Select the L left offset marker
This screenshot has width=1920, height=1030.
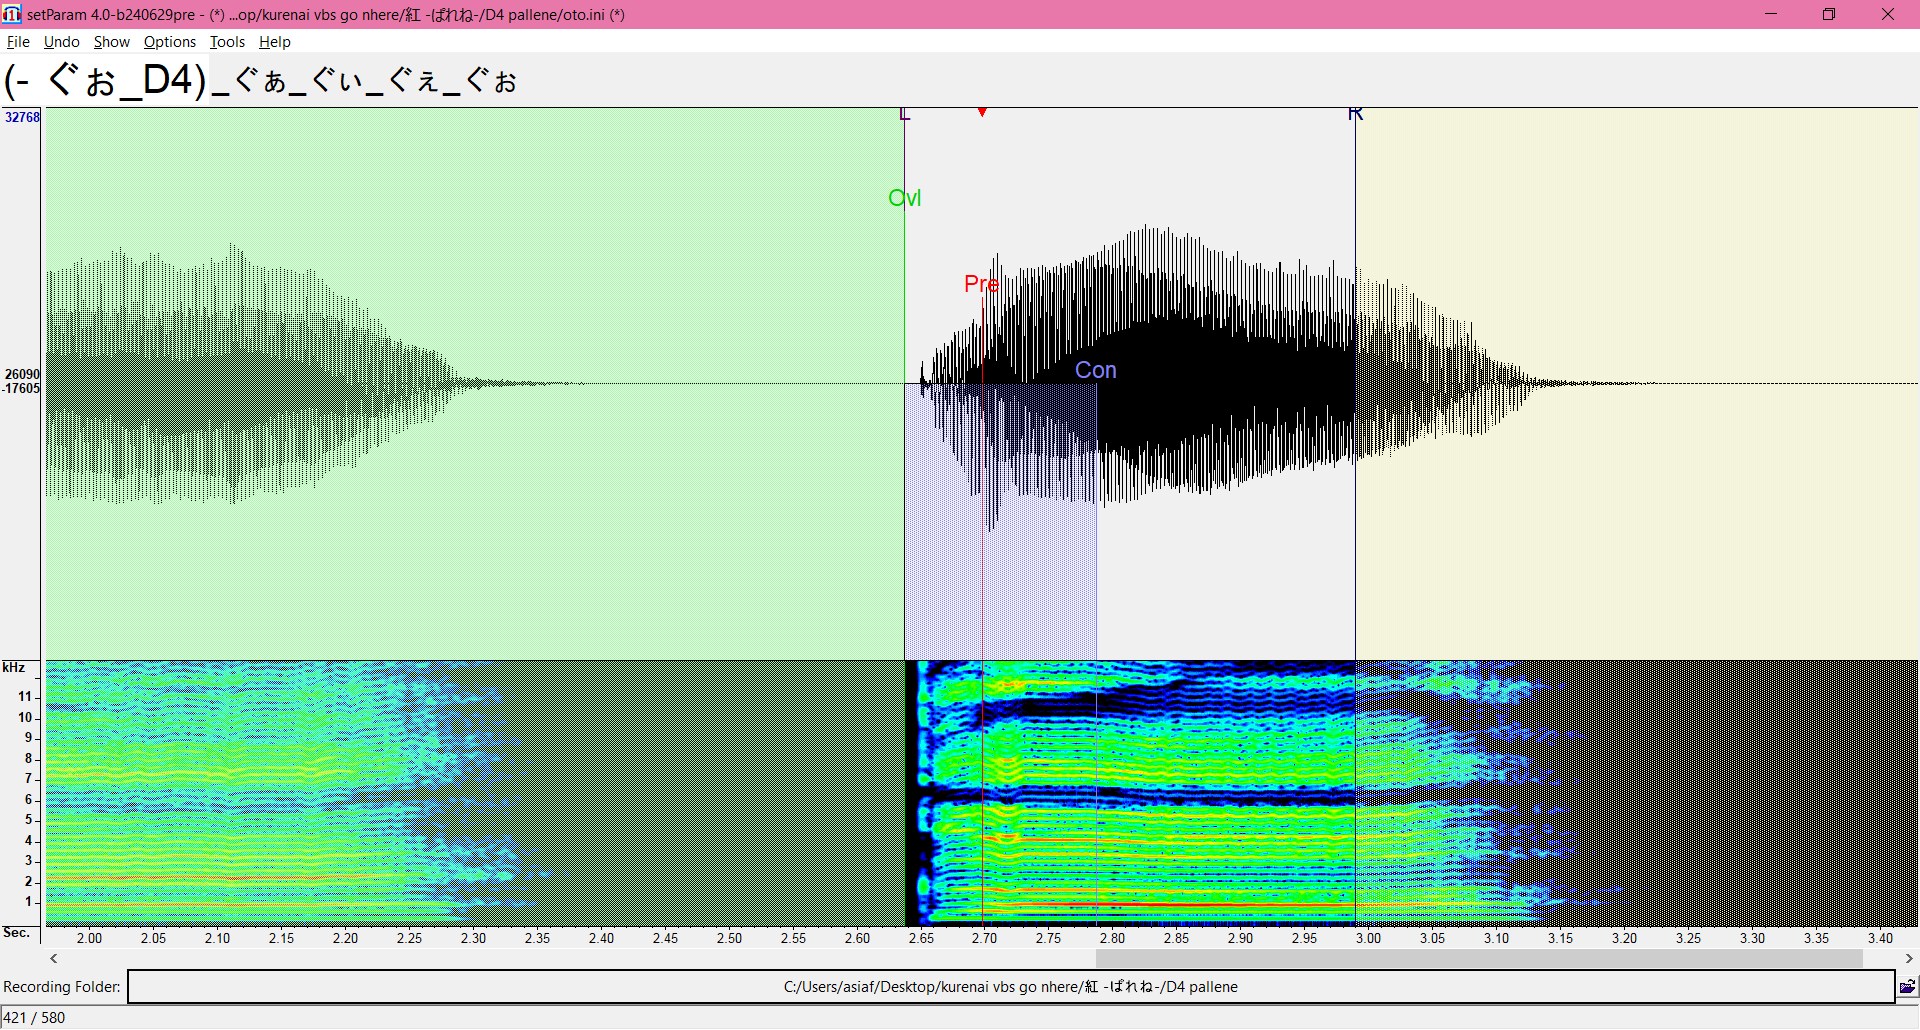point(905,115)
